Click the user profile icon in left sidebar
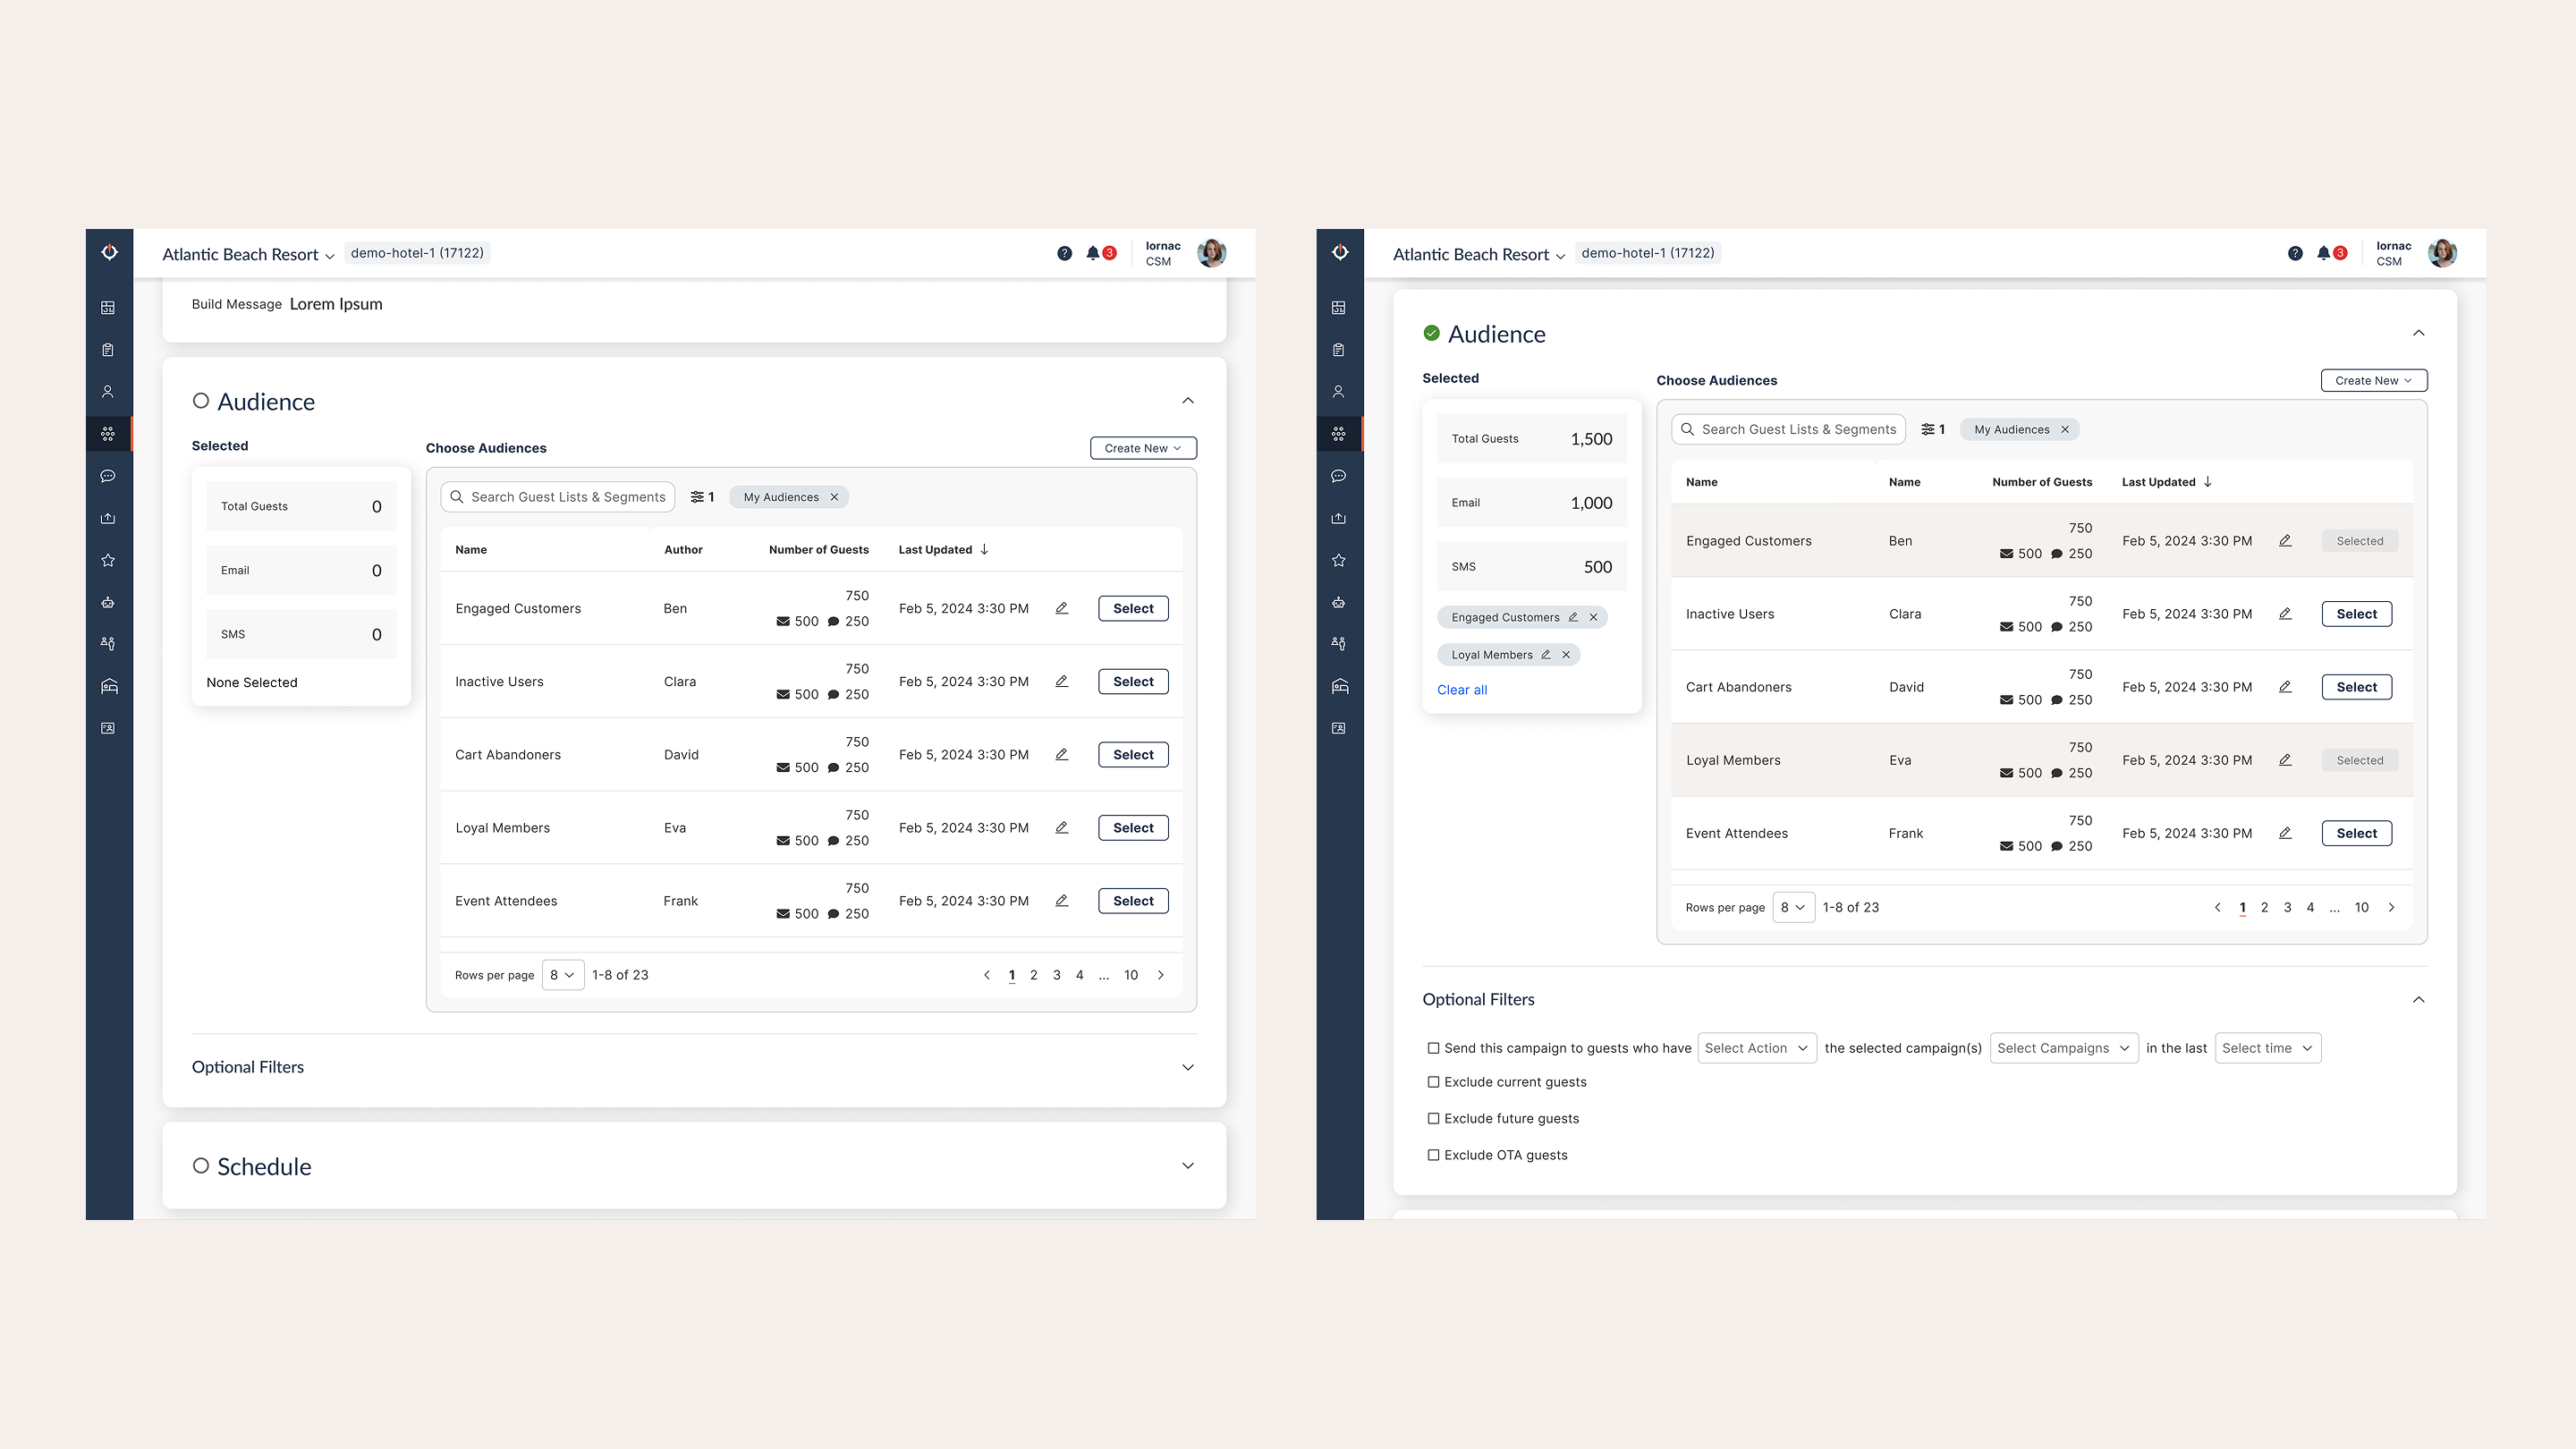The height and width of the screenshot is (1449, 2576). point(108,392)
